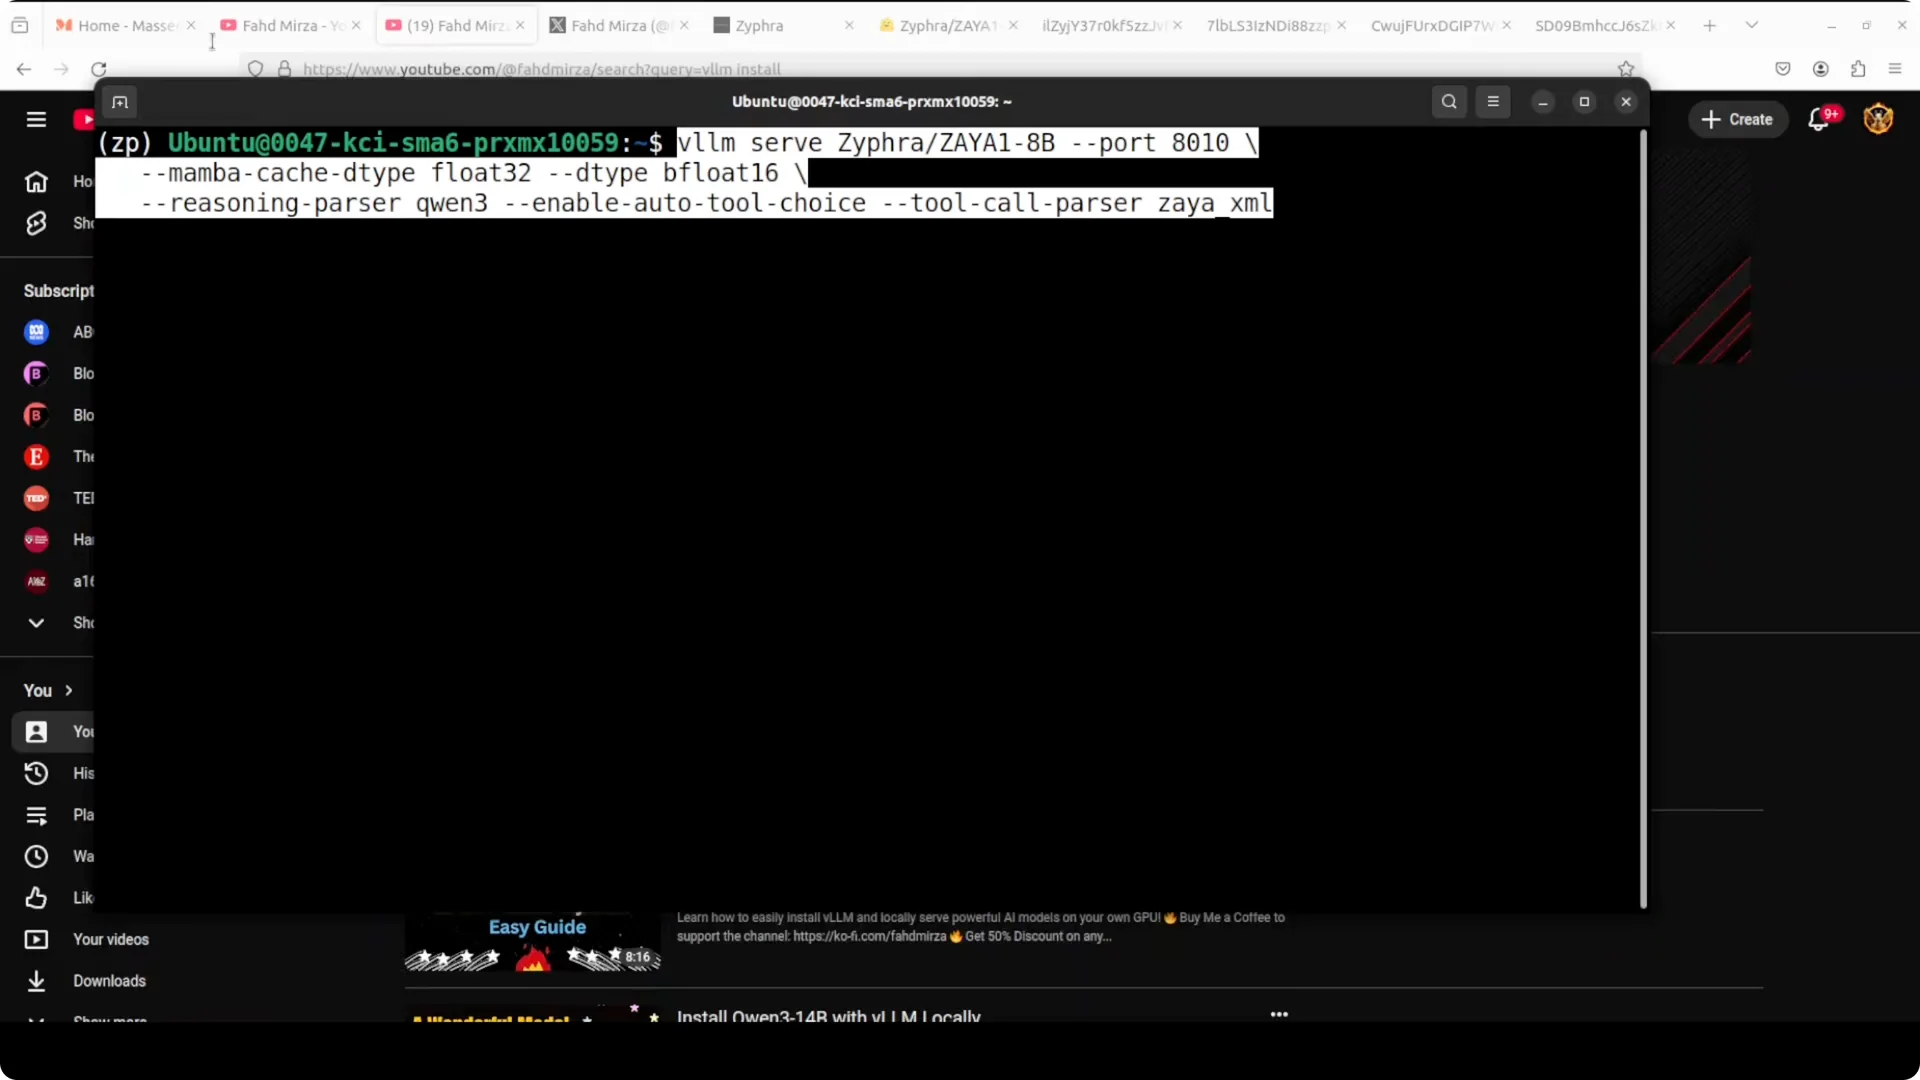The image size is (1920, 1080).
Task: Open a new browser tab
Action: tap(1710, 26)
